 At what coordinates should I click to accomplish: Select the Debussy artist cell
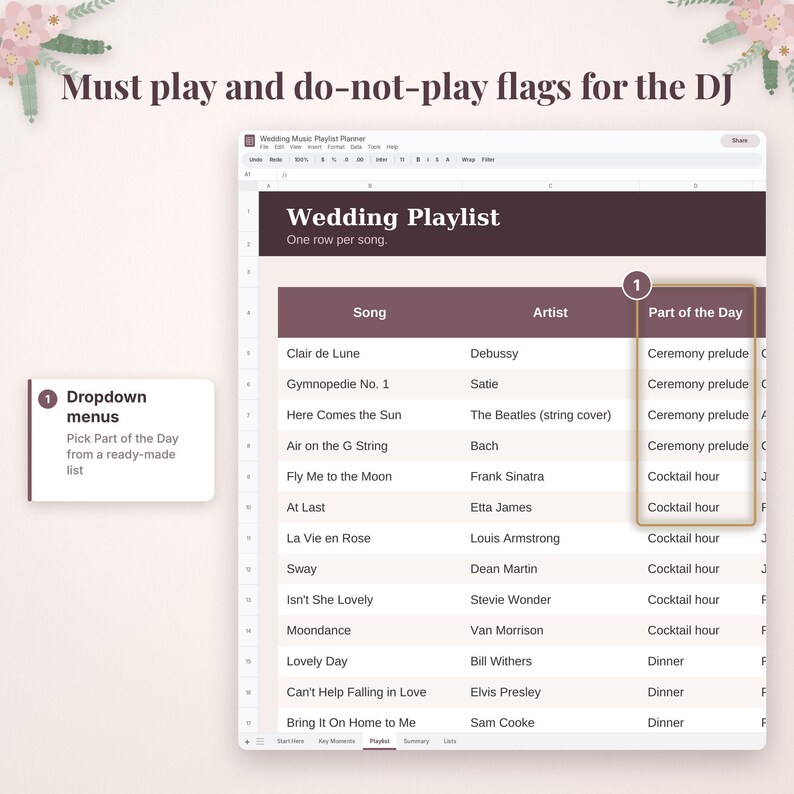[x=550, y=353]
